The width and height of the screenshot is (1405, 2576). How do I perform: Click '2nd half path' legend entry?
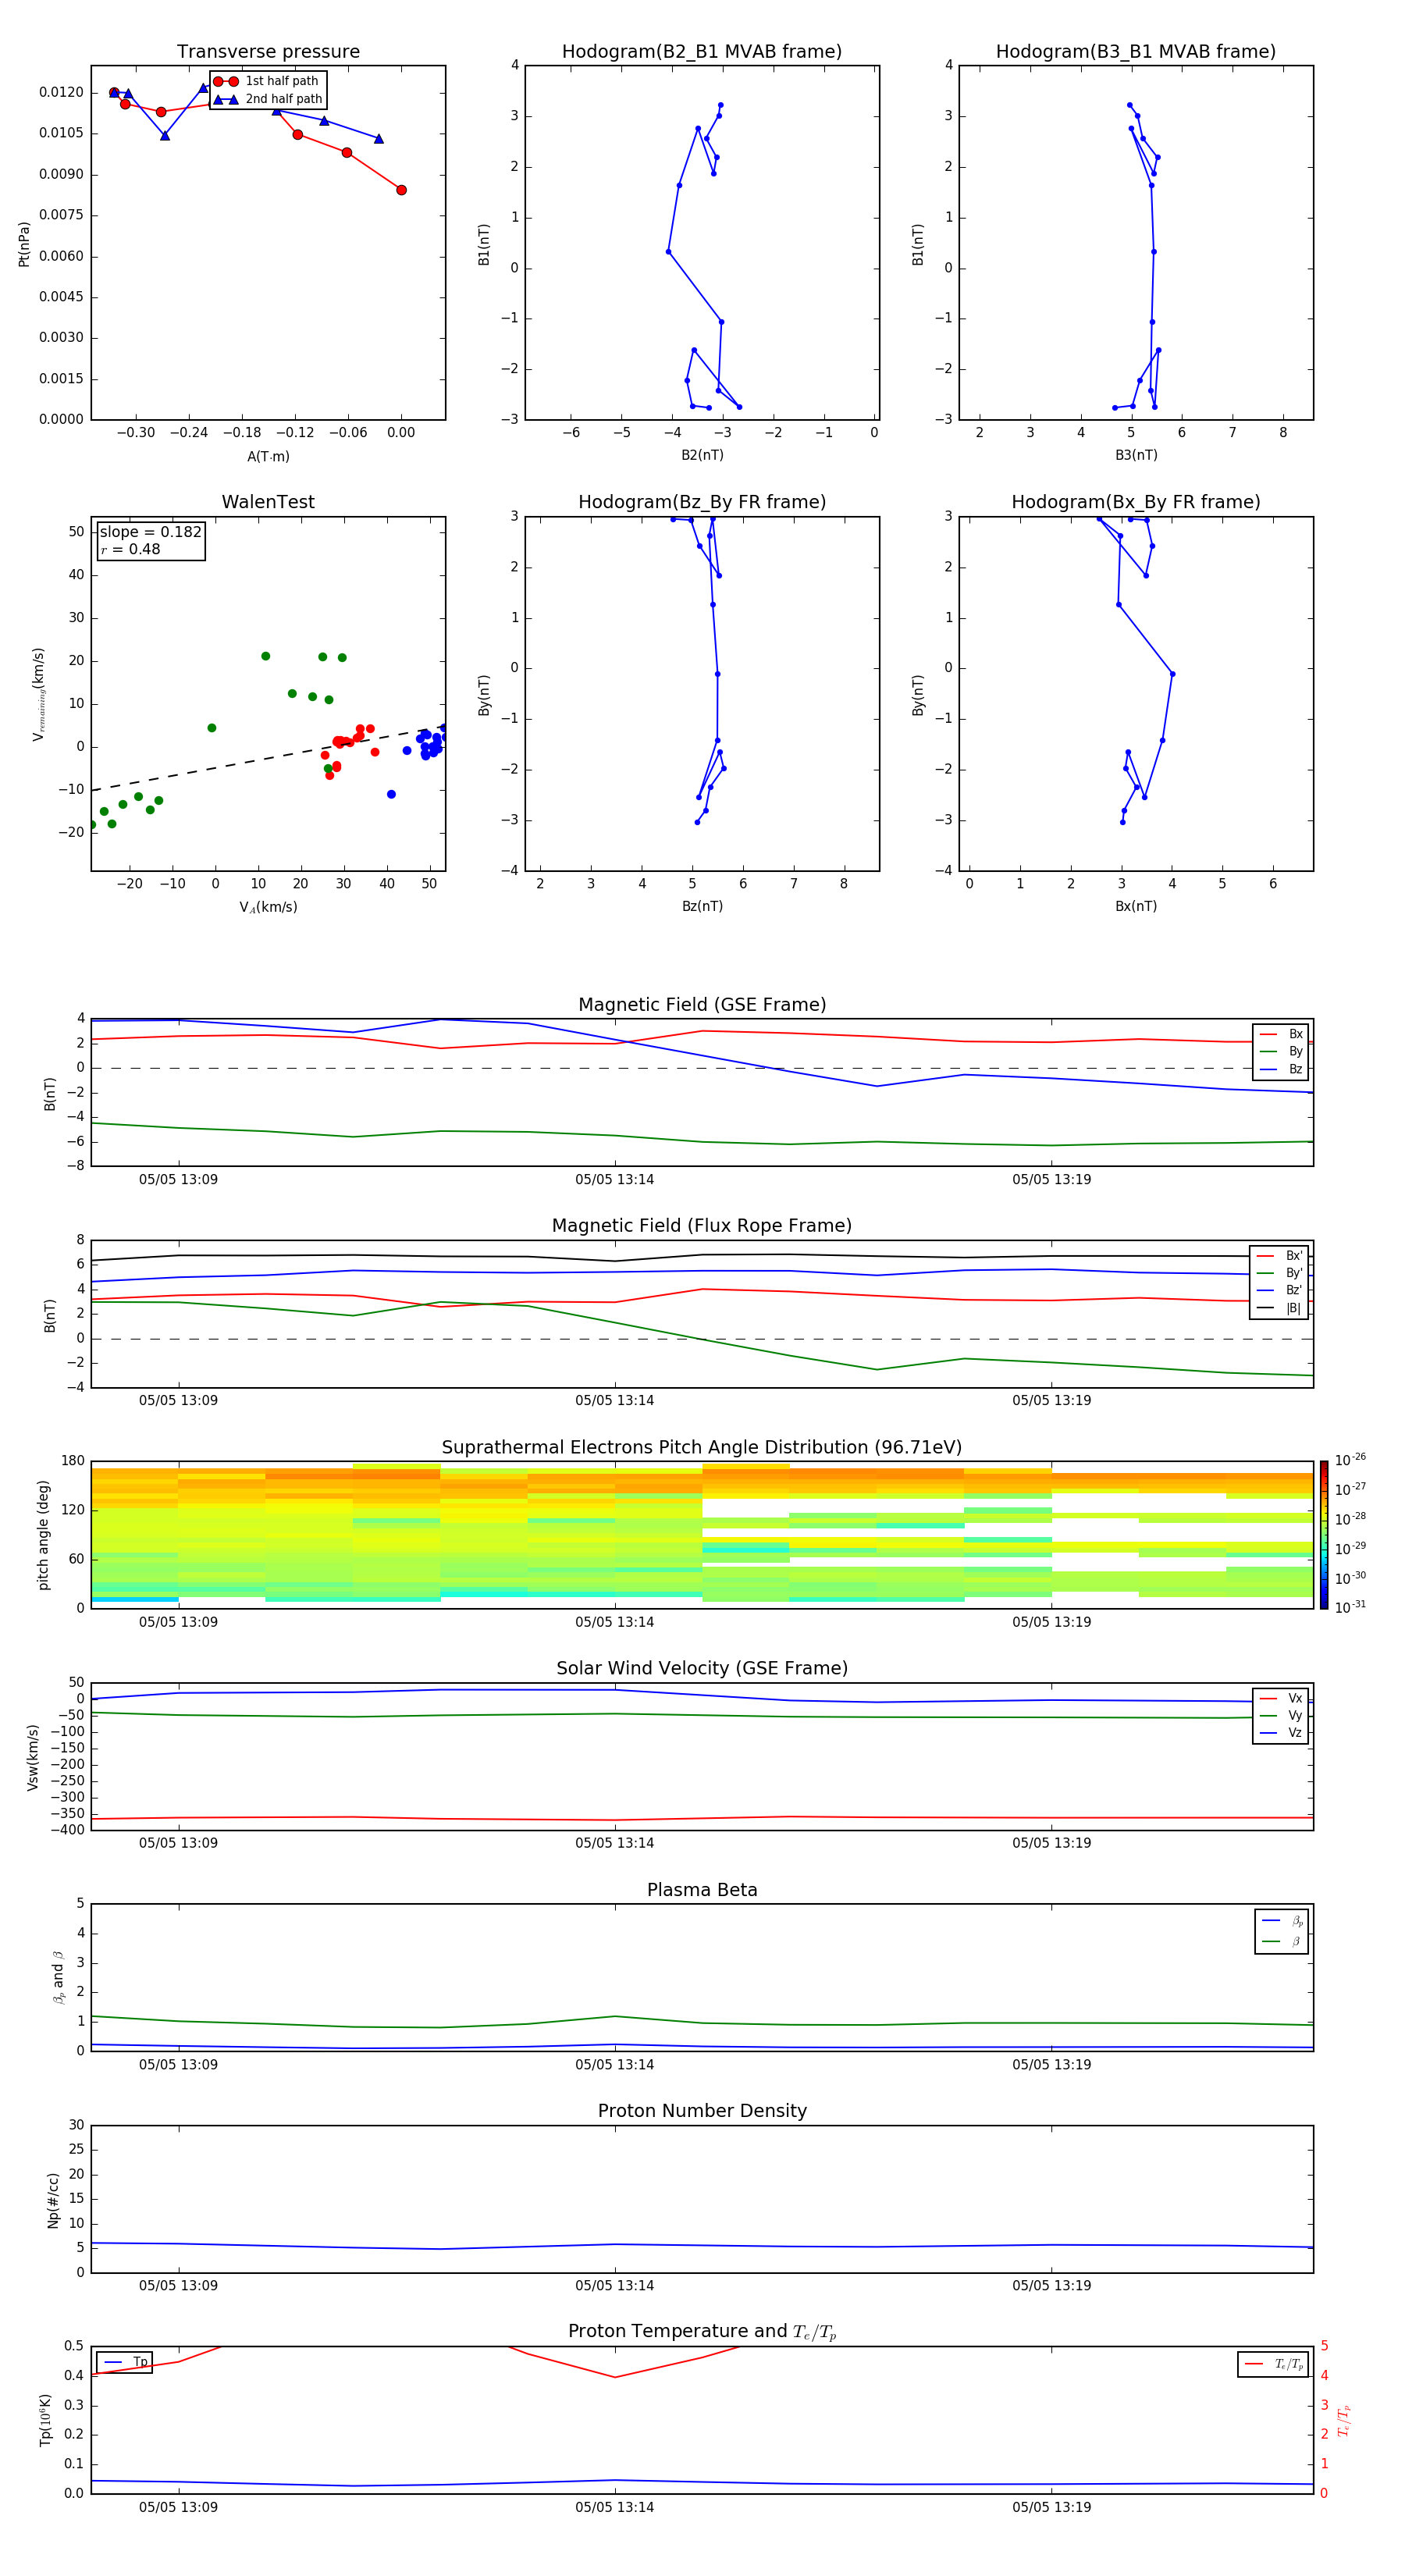(268, 99)
